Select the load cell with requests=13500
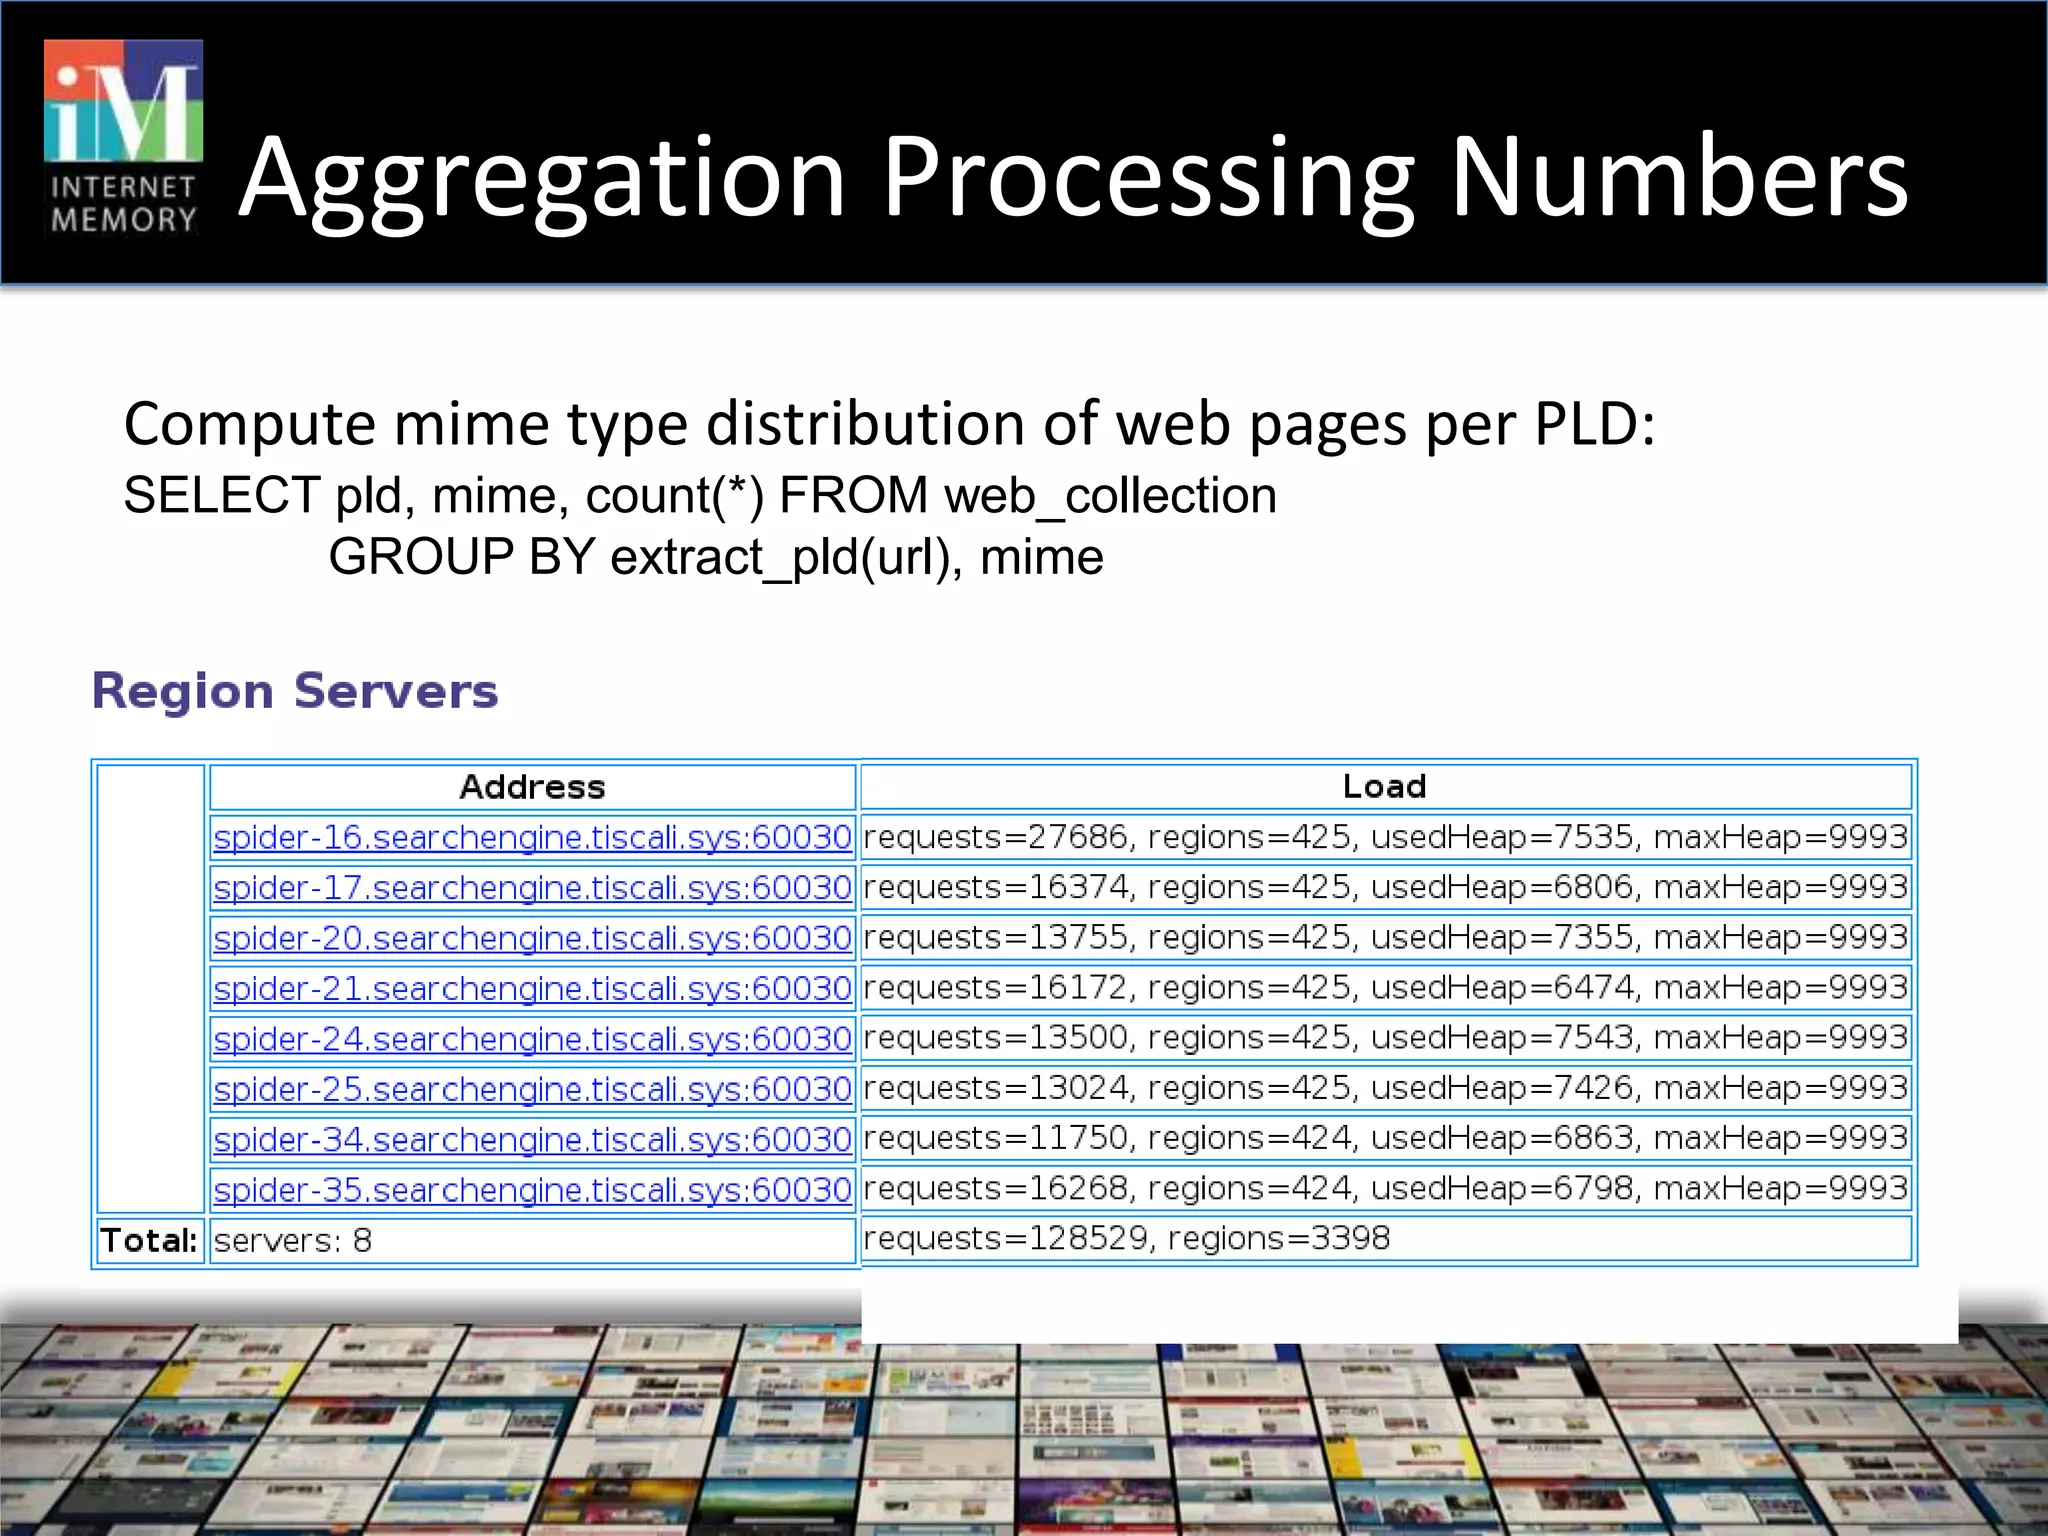This screenshot has width=2048, height=1536. [1386, 1037]
